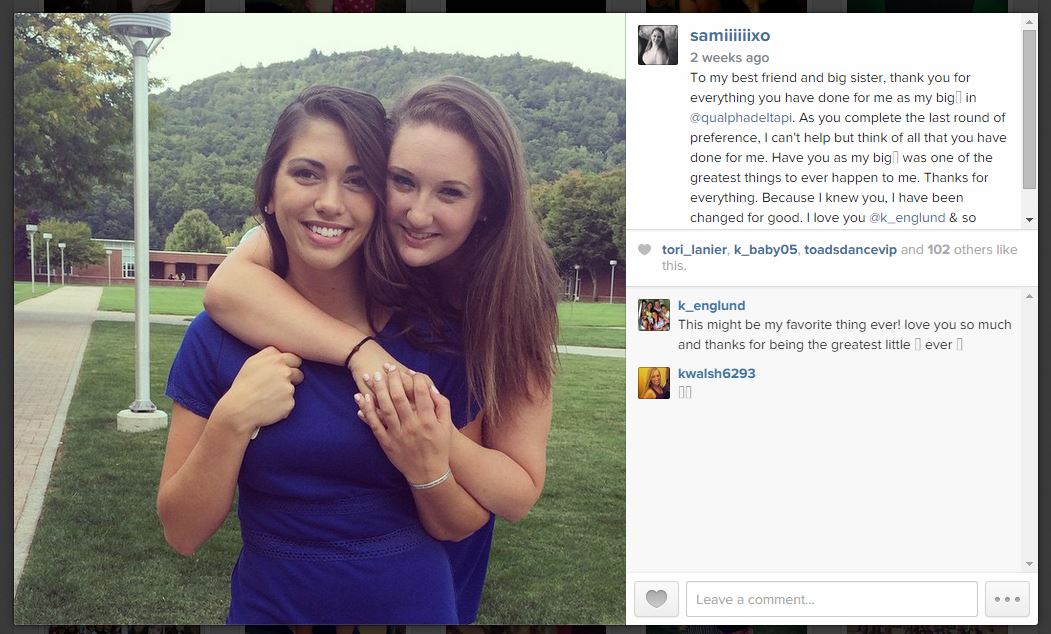Open toadsdancevip in the likes list
Viewport: 1051px width, 634px height.
[850, 249]
